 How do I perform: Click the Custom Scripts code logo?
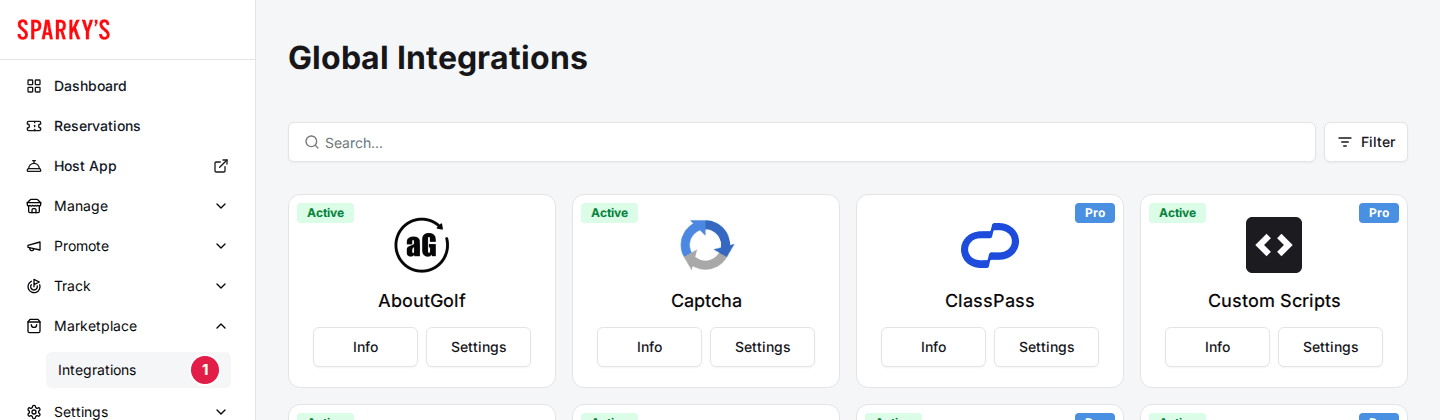coord(1274,245)
